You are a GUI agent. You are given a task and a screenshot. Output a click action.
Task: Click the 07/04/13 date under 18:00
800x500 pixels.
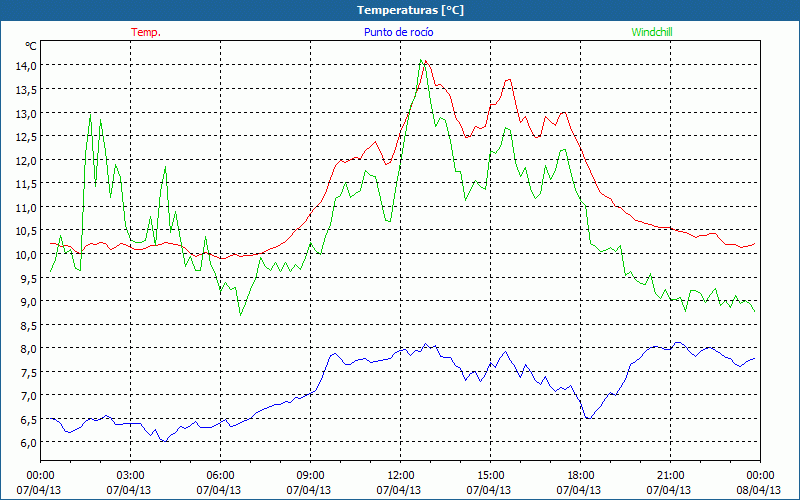click(579, 490)
